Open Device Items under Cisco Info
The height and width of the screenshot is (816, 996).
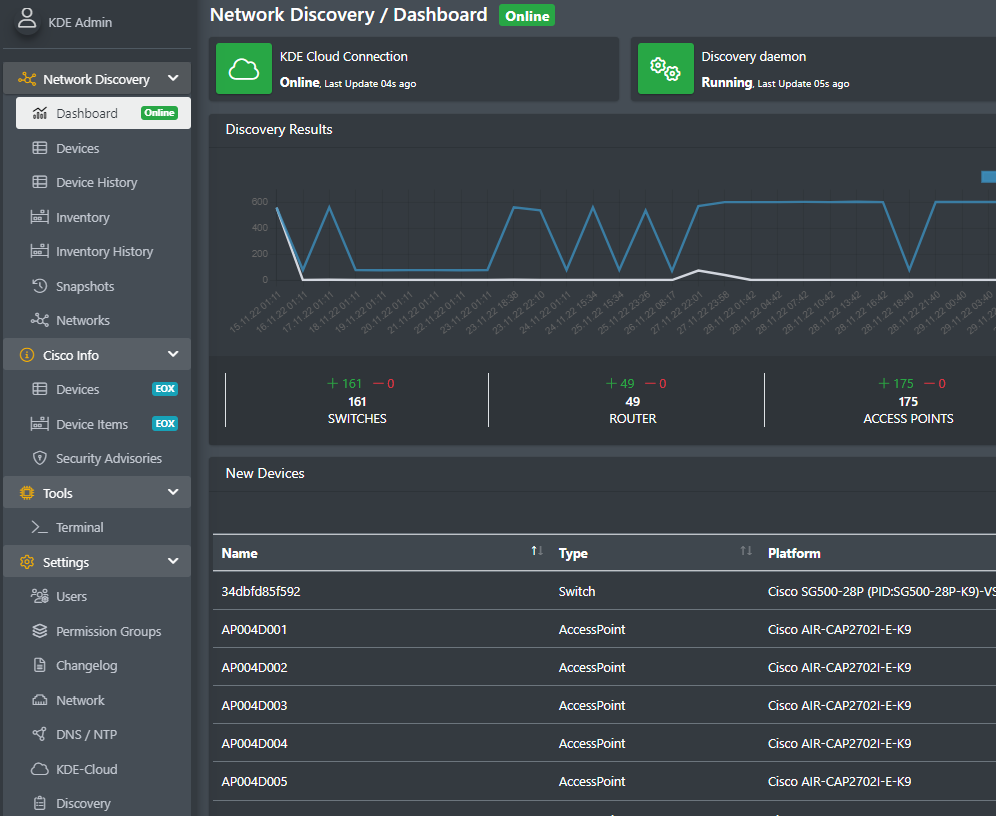[x=103, y=424]
